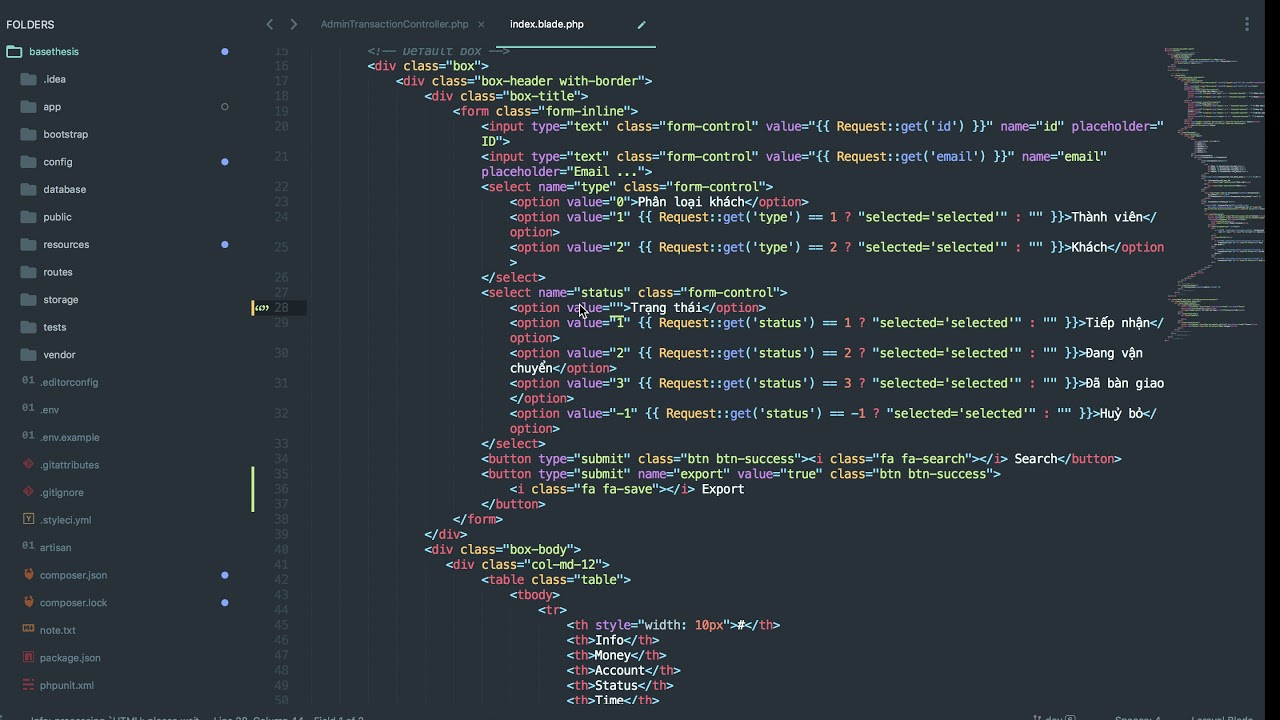Click line number 44 in the gutter
This screenshot has width=1280, height=720.
click(281, 610)
